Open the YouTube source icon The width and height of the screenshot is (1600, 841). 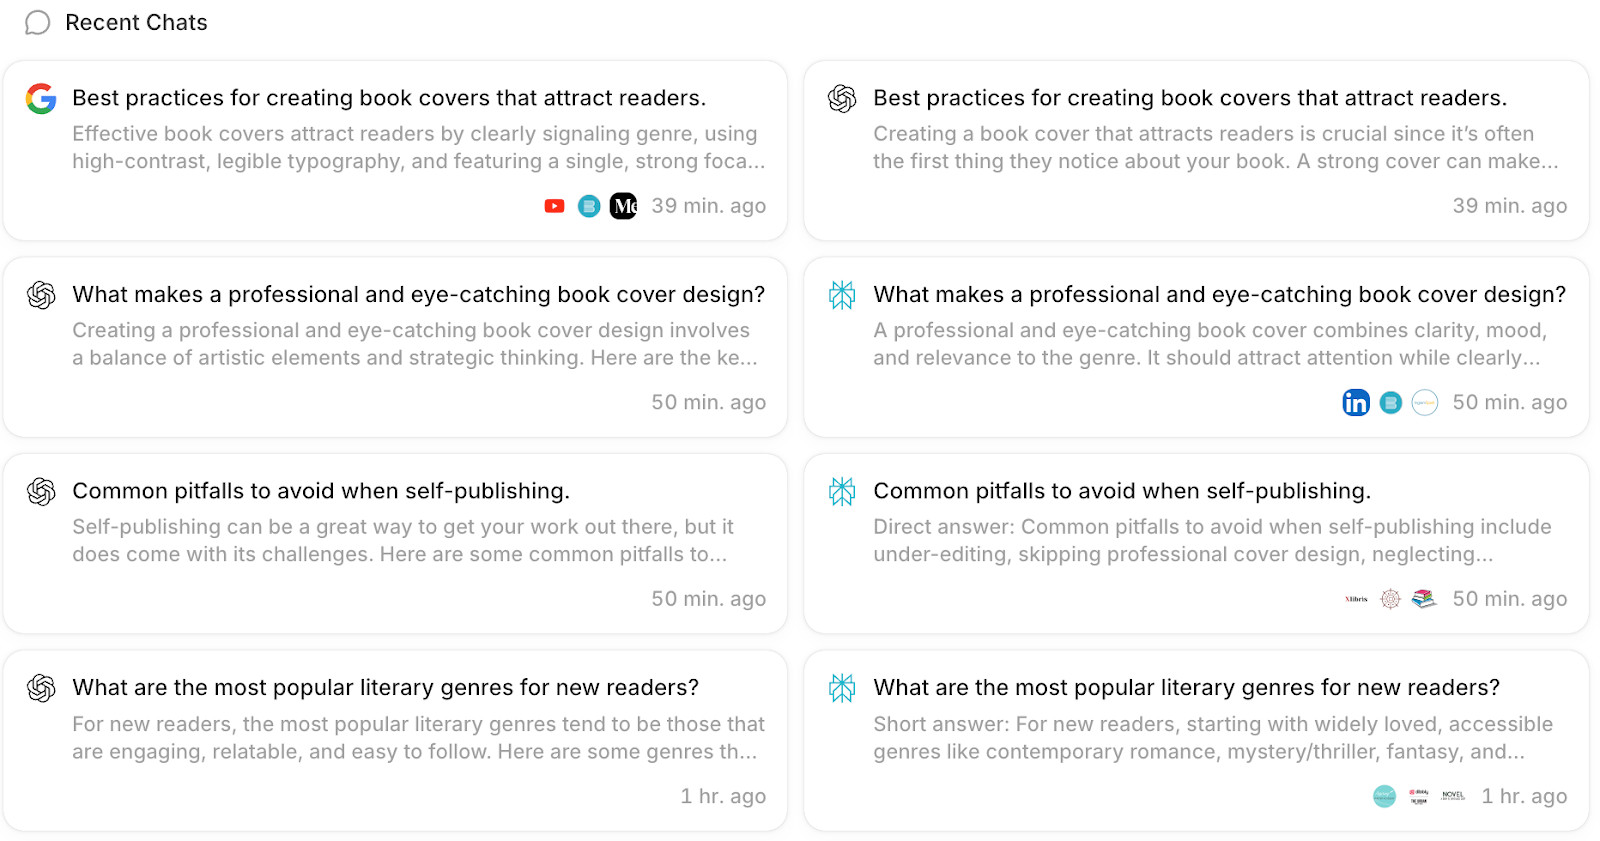pos(555,206)
